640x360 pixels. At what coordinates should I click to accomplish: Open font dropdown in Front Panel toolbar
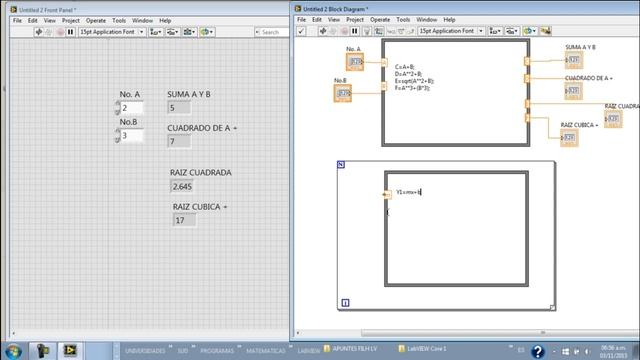[112, 32]
